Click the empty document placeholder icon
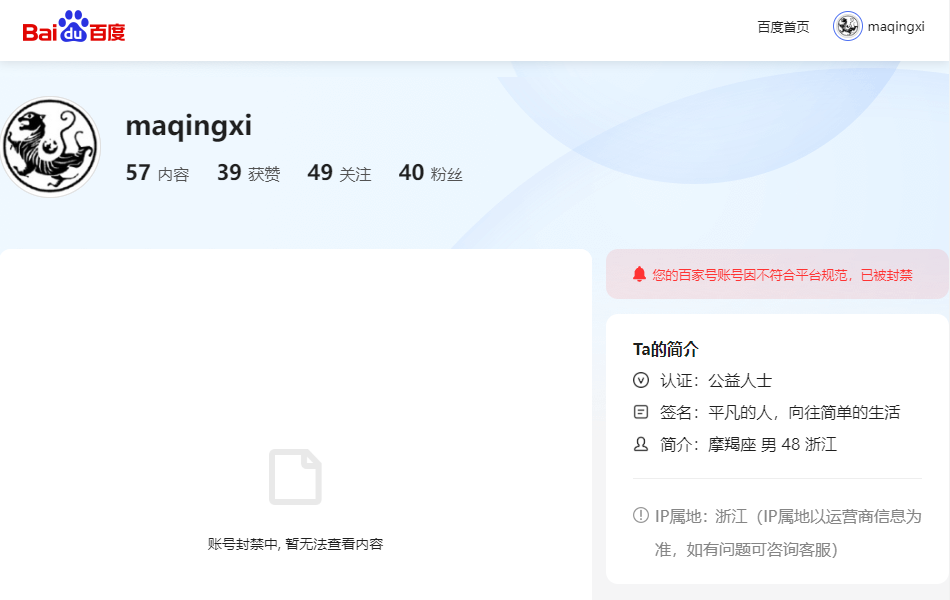 pos(295,477)
